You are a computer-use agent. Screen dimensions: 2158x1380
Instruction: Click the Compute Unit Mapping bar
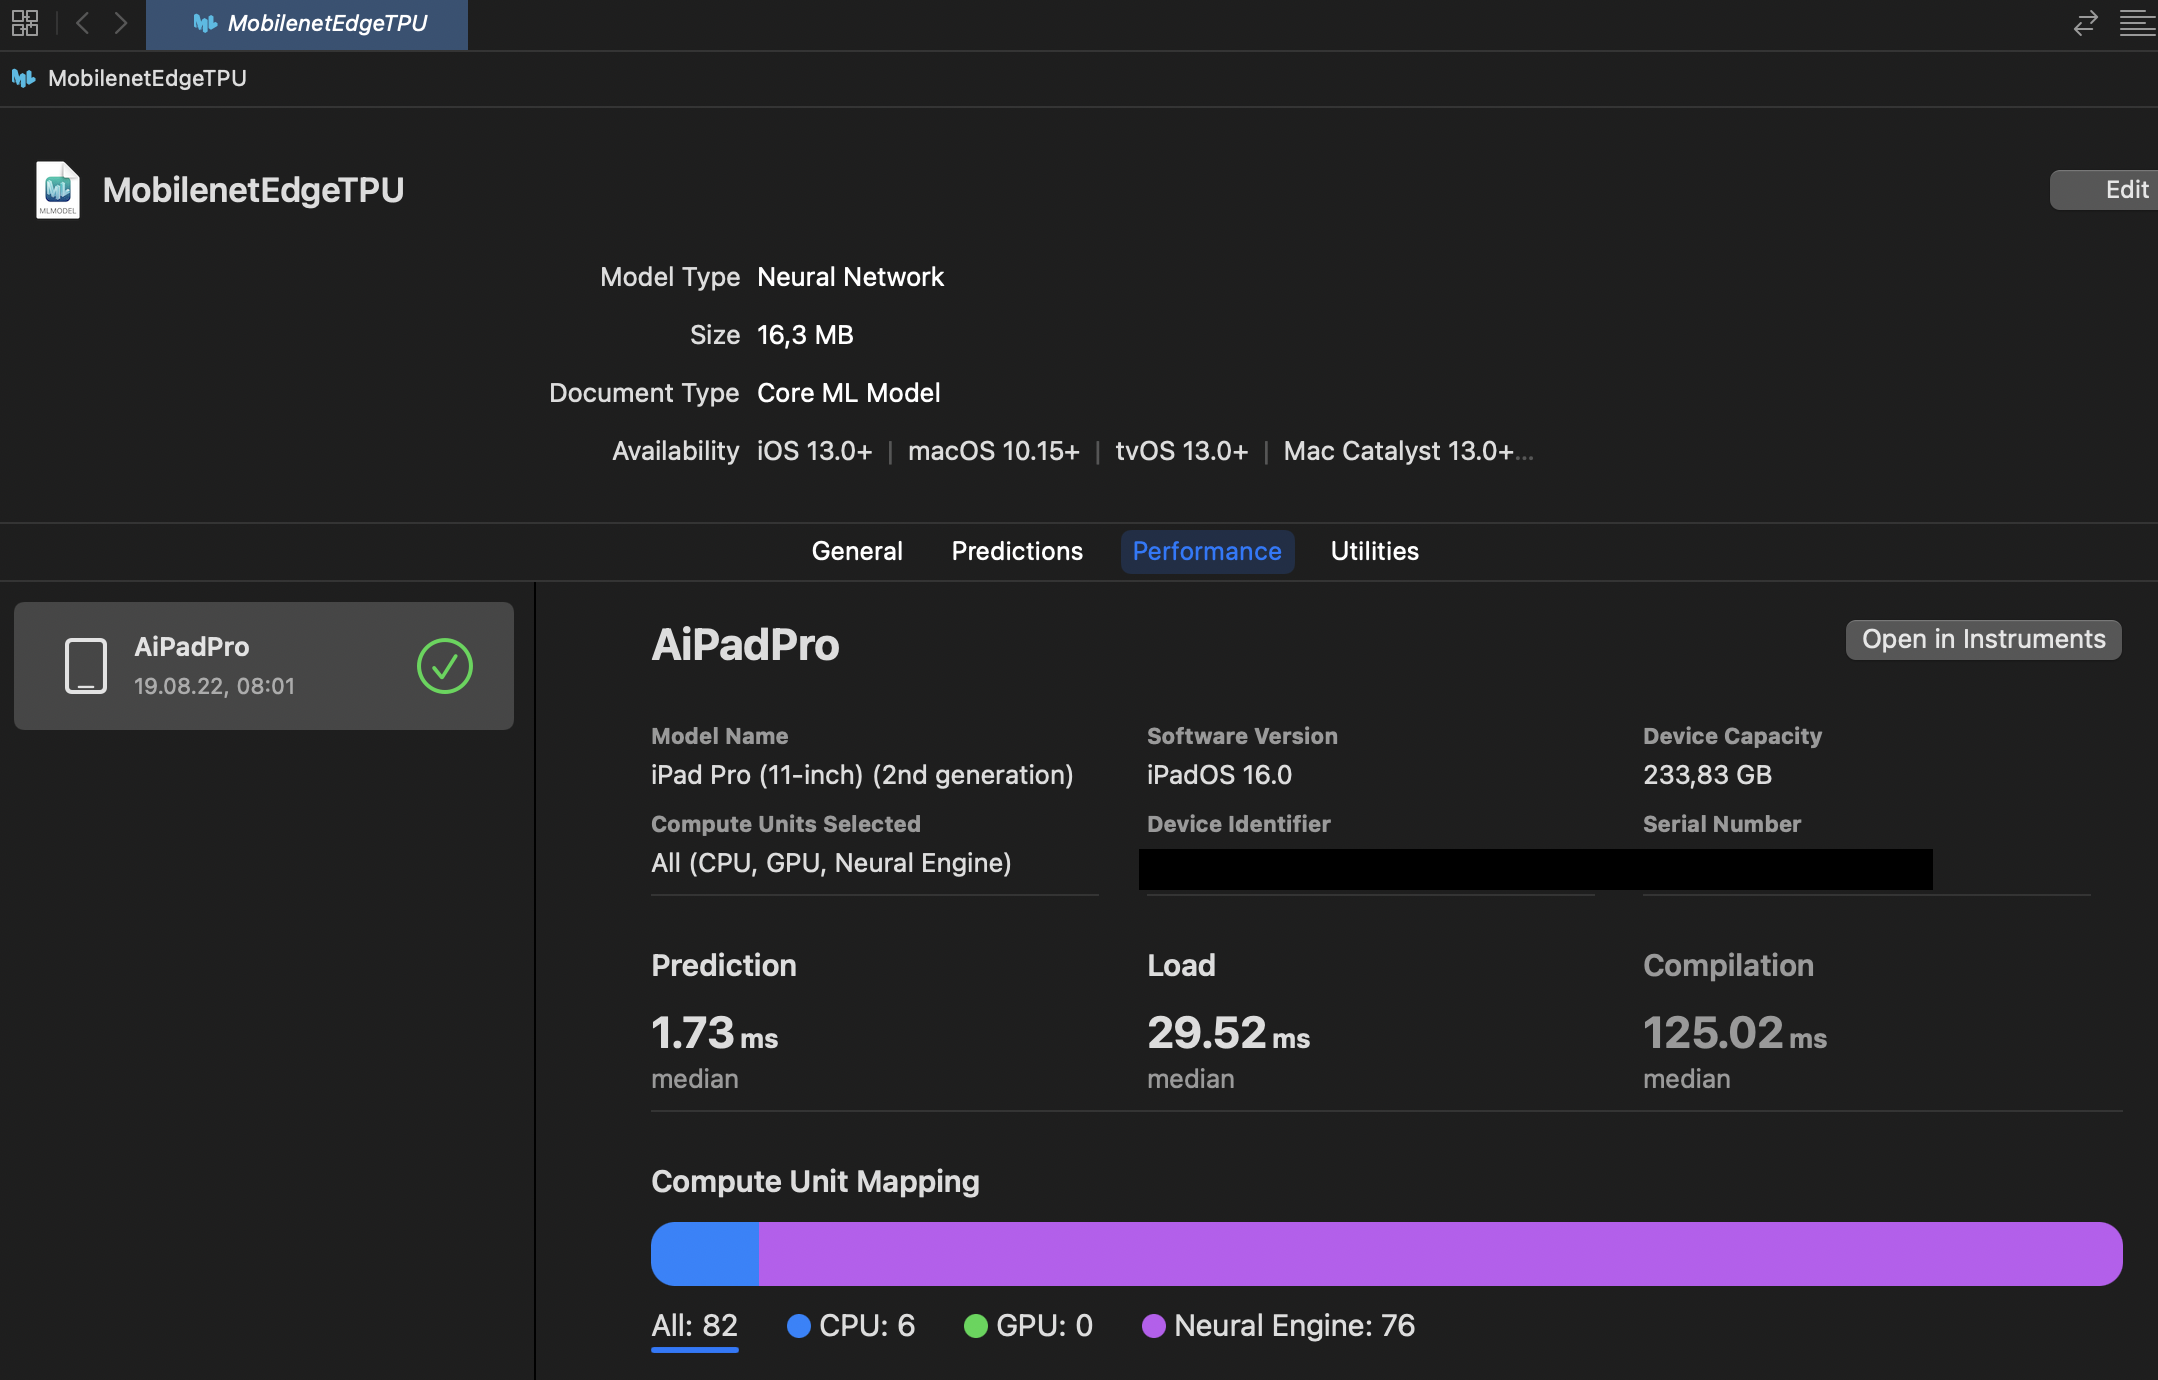click(1386, 1253)
